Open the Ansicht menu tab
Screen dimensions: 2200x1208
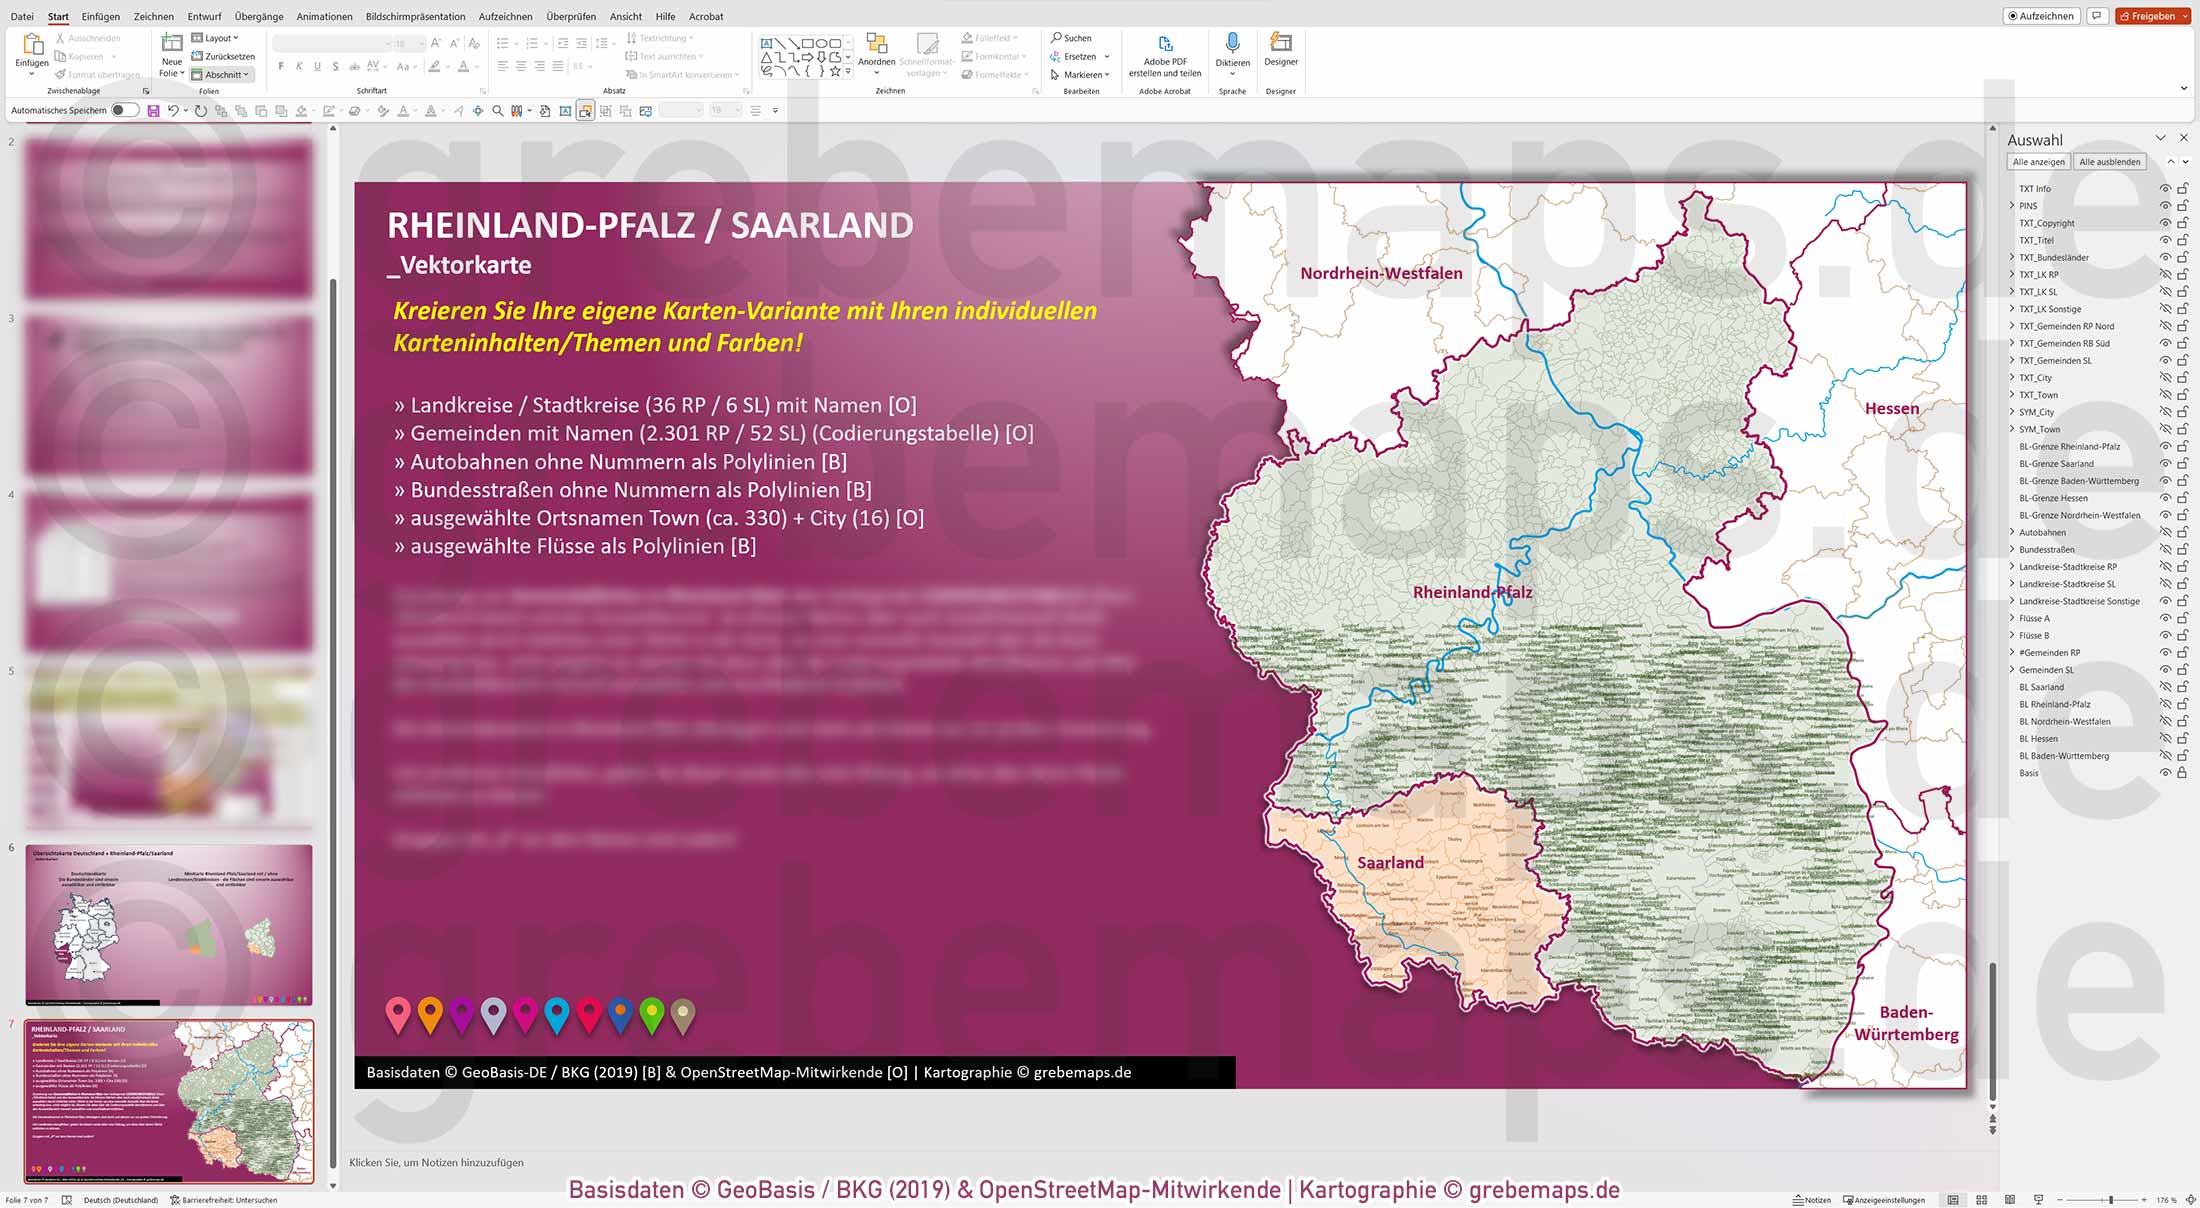(625, 16)
